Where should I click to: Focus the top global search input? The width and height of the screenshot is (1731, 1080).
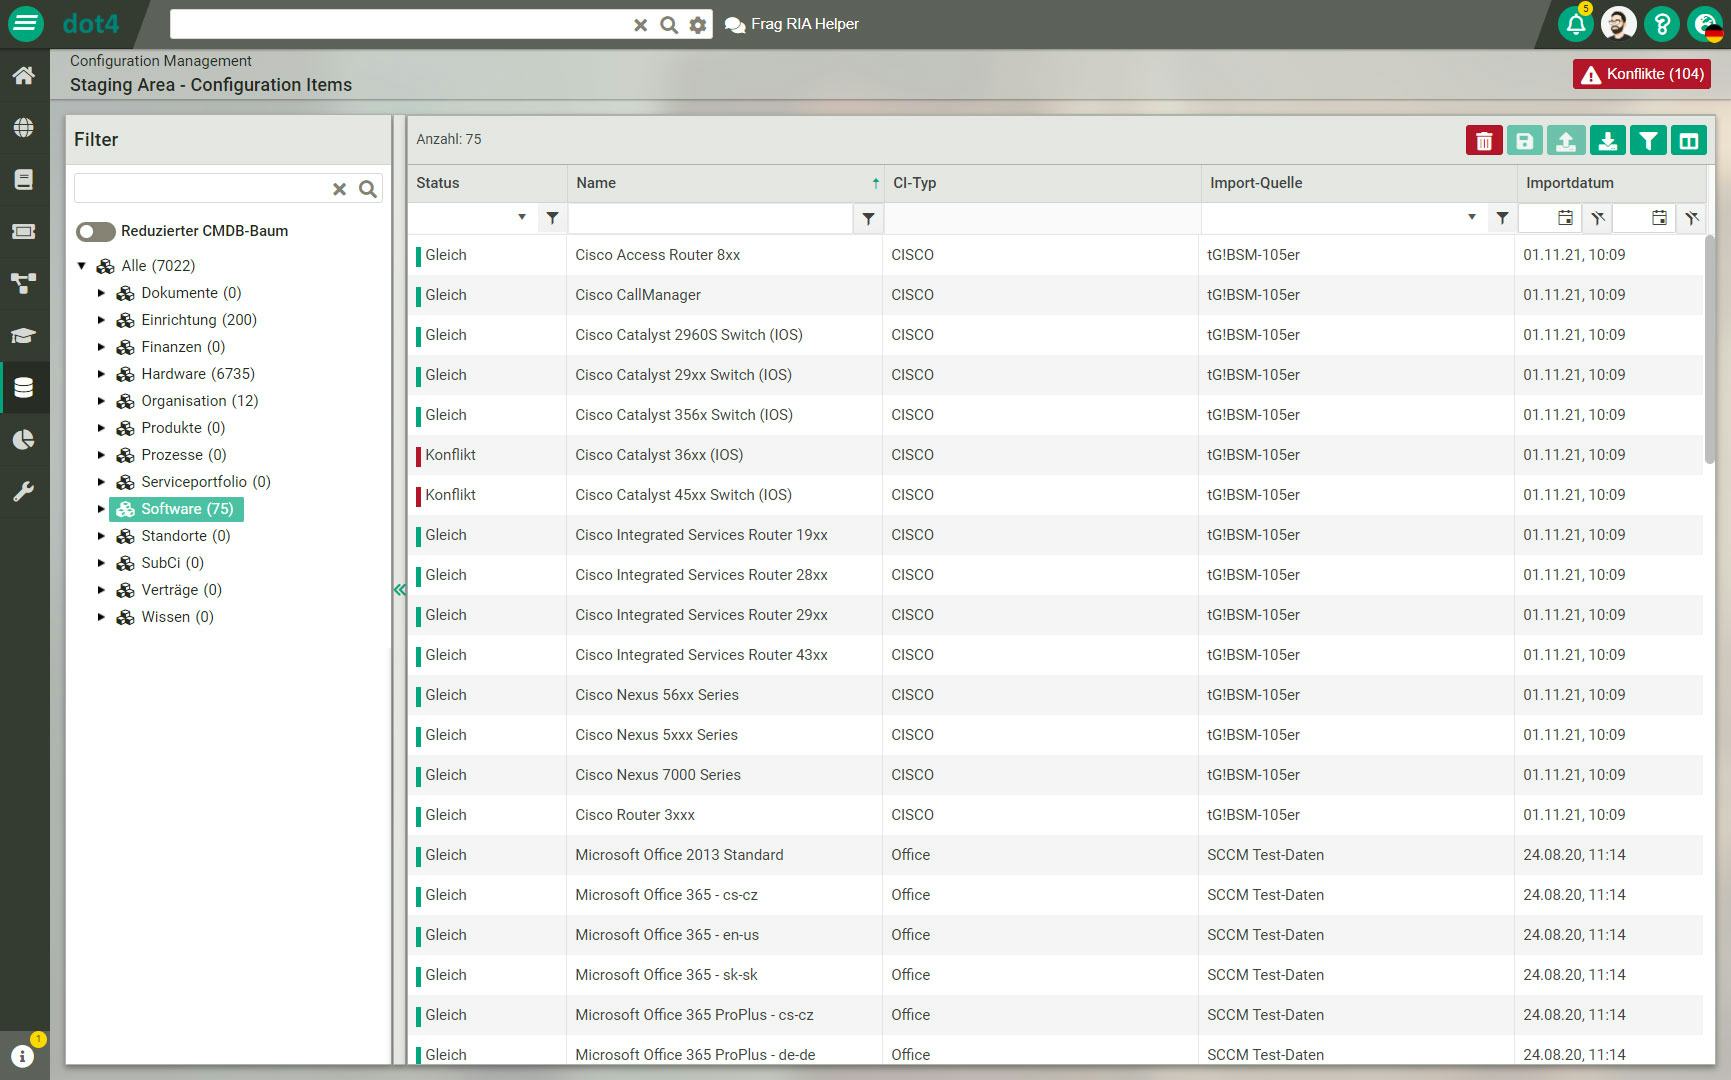(x=400, y=24)
